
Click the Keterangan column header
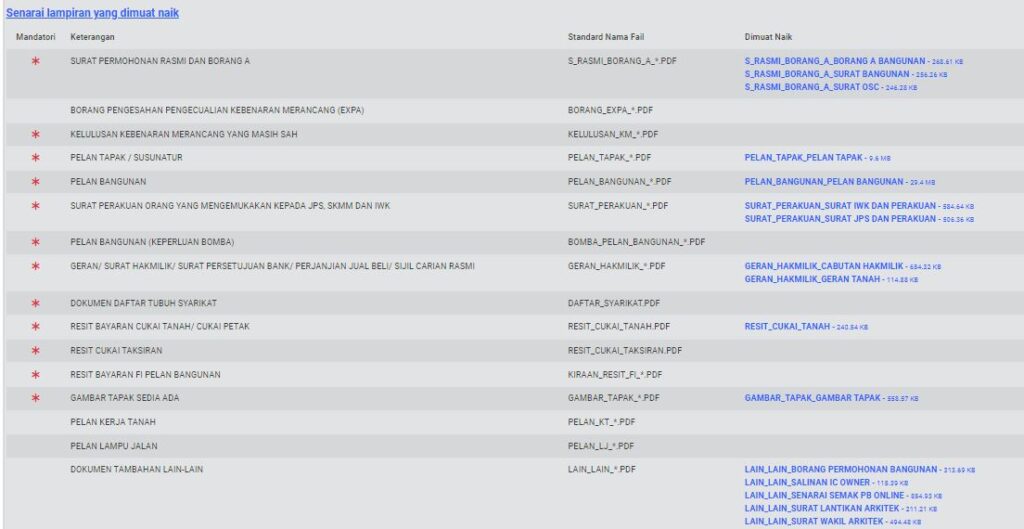point(92,37)
